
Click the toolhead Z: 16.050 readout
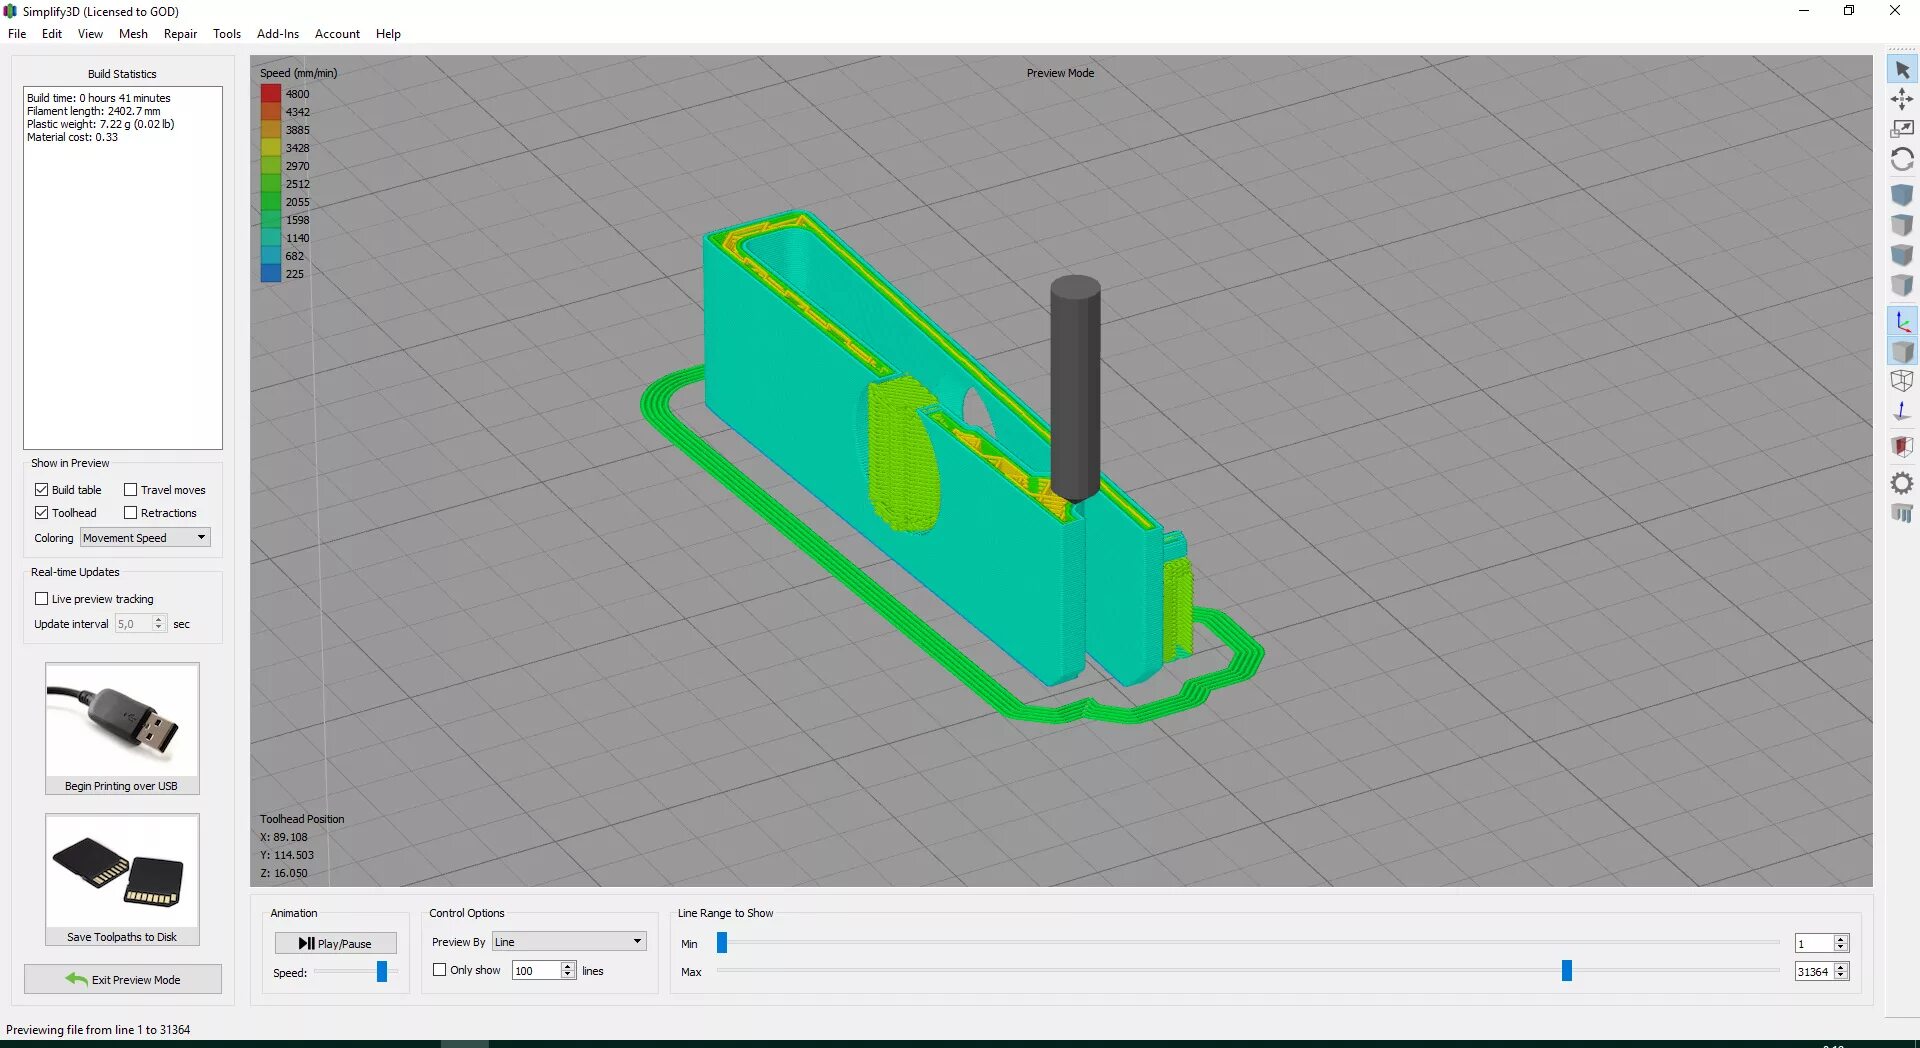(284, 873)
